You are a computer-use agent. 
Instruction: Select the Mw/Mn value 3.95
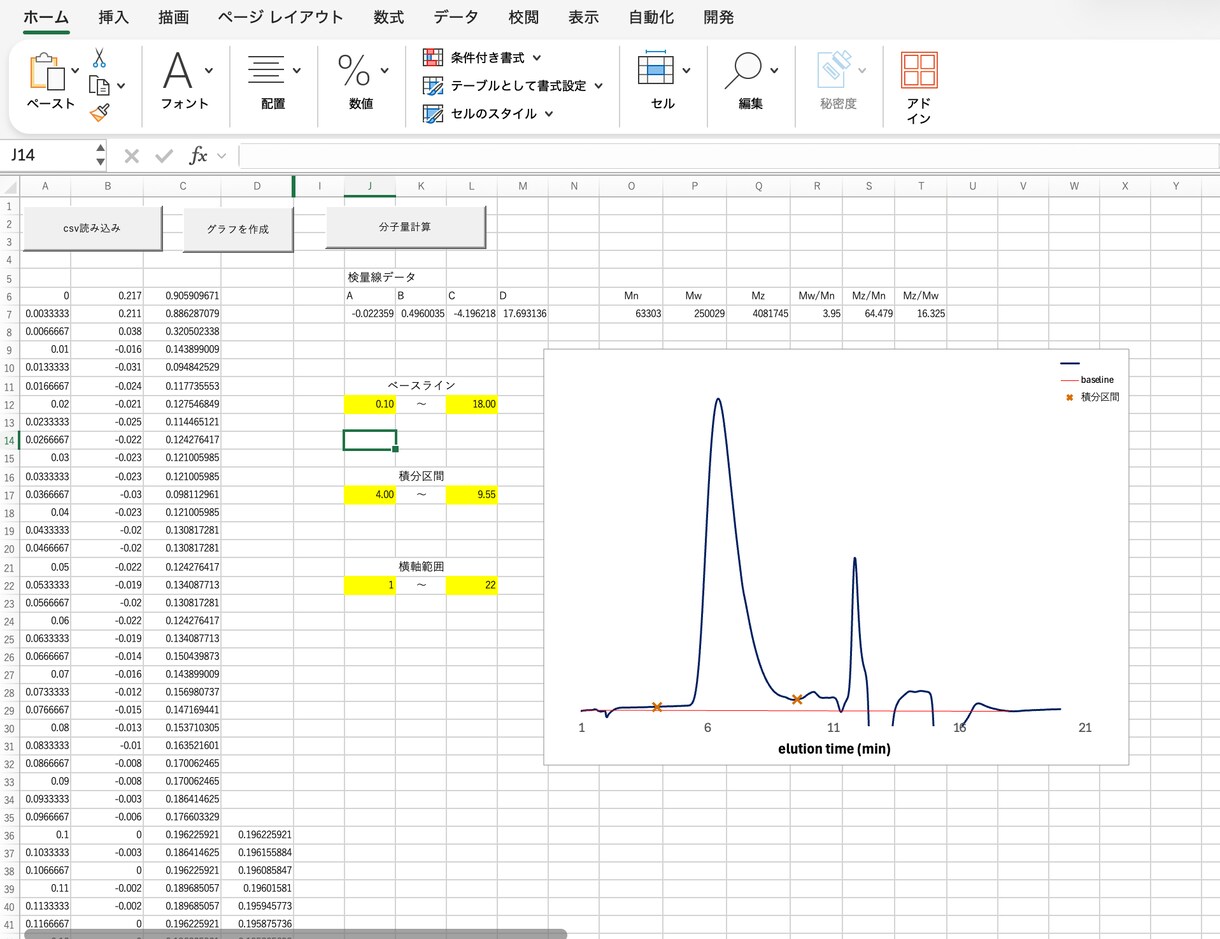tap(816, 313)
